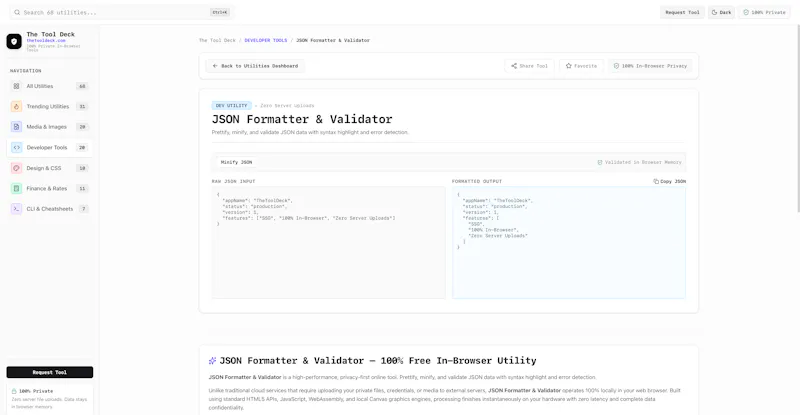800x415 pixels.
Task: Click the Favorite star icon
Action: tap(568, 66)
